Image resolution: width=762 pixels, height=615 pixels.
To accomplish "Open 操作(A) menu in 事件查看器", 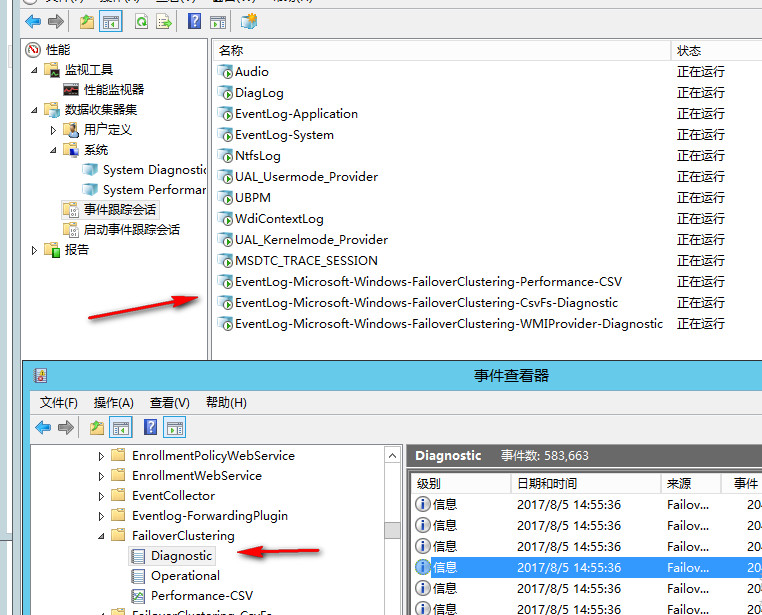I will click(x=113, y=403).
